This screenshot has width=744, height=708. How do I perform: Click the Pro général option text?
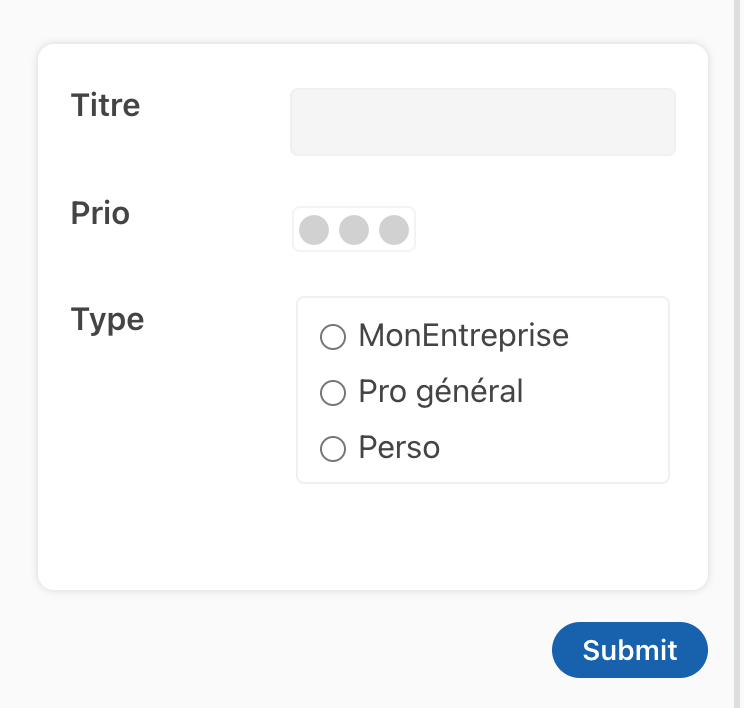click(440, 391)
